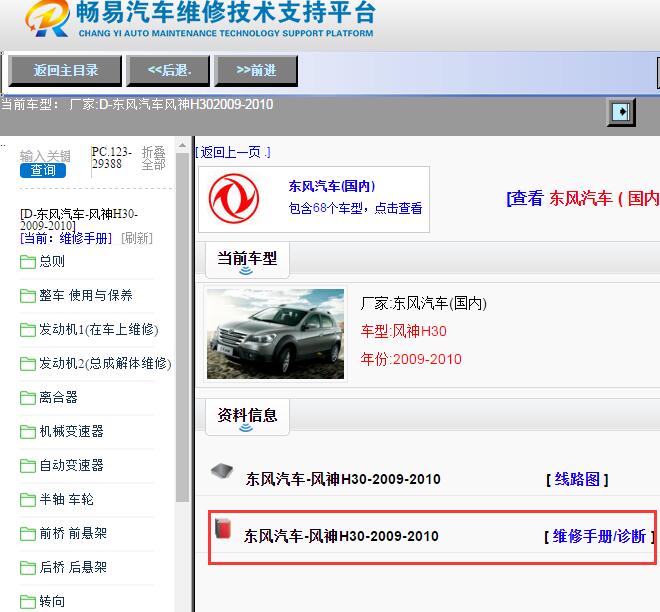Select the 资料信息 tab
Image resolution: width=660 pixels, height=612 pixels.
[247, 417]
